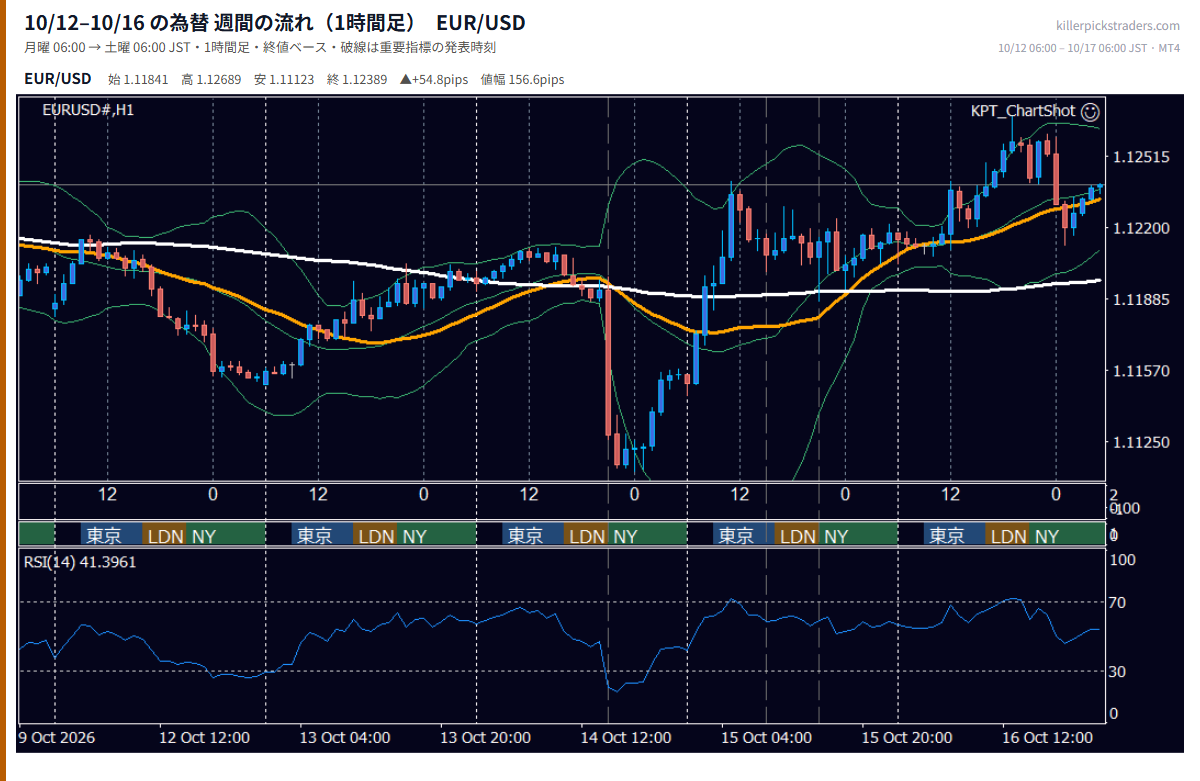Click the KPT_ChartShot indicator label
The height and width of the screenshot is (781, 1200).
[1023, 111]
